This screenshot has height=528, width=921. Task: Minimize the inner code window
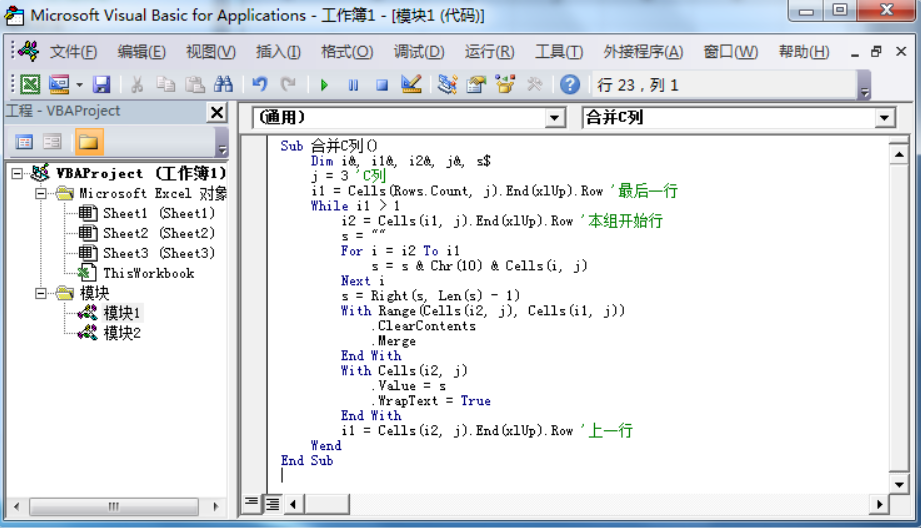[x=855, y=53]
